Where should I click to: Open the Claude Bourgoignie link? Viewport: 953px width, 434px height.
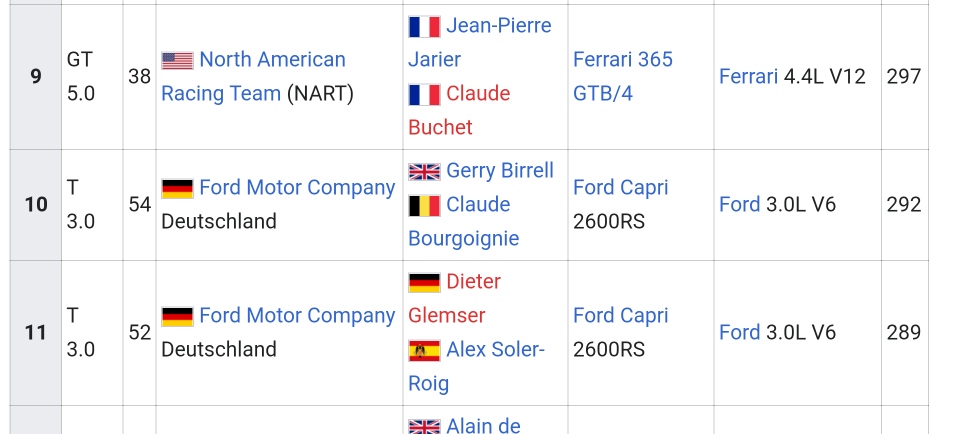coord(464,221)
